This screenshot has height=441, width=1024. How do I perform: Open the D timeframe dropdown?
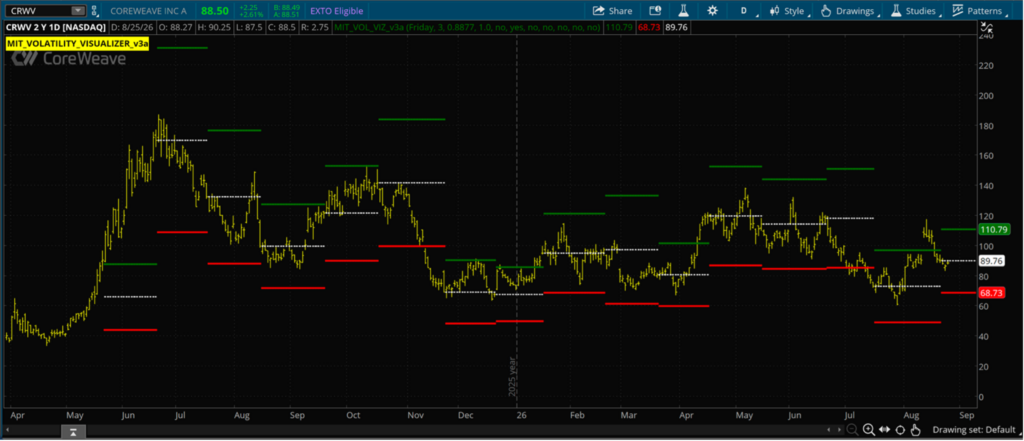tap(747, 10)
